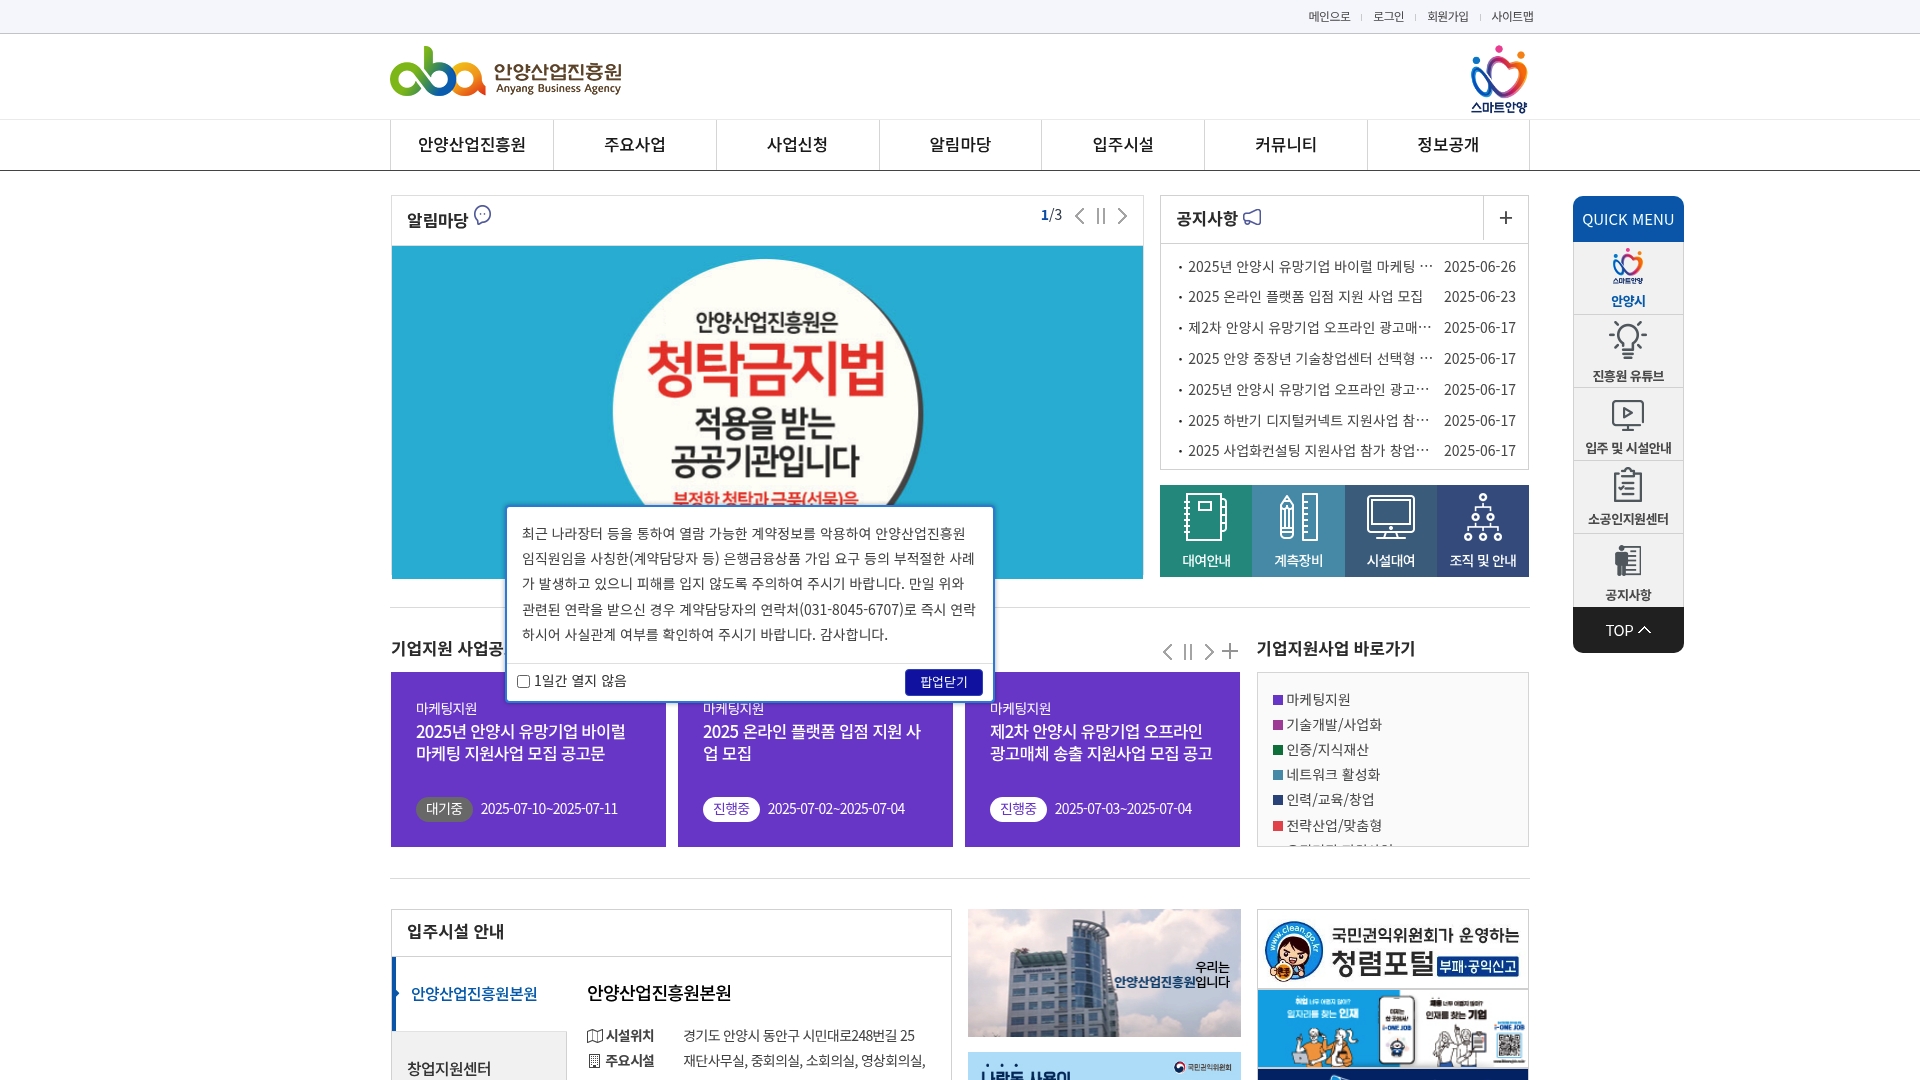Open 소공인지원센터 clipboard icon
The image size is (1920, 1080).
coord(1628,497)
